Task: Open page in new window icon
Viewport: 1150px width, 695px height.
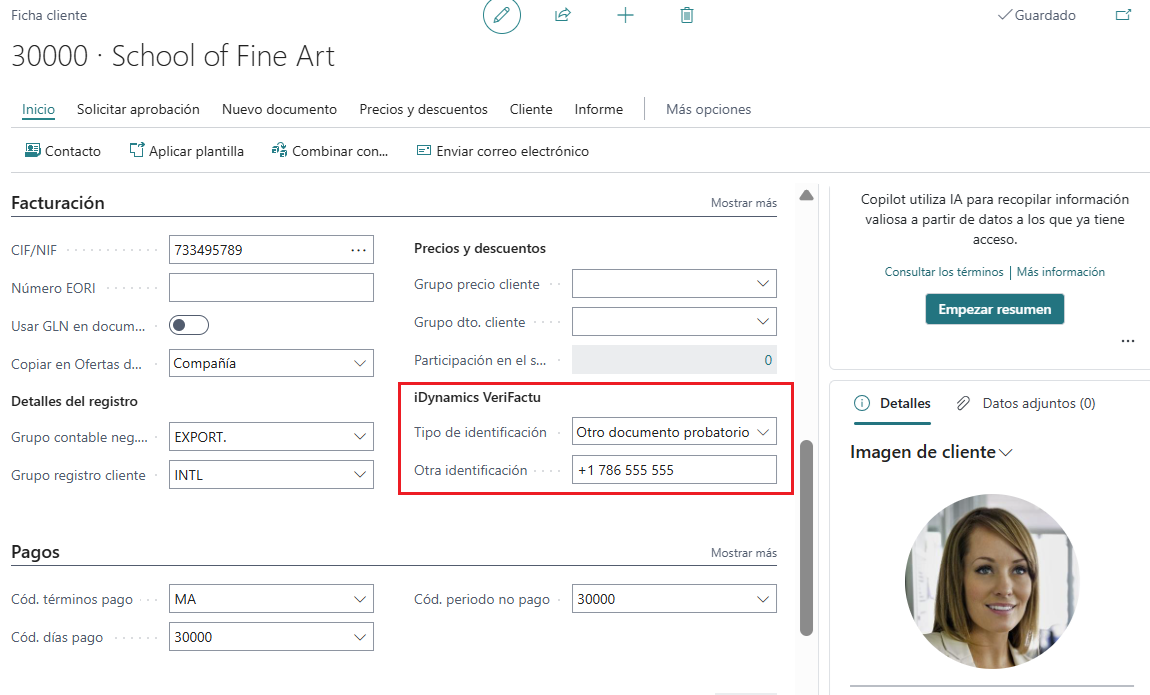Action: coord(1124,16)
